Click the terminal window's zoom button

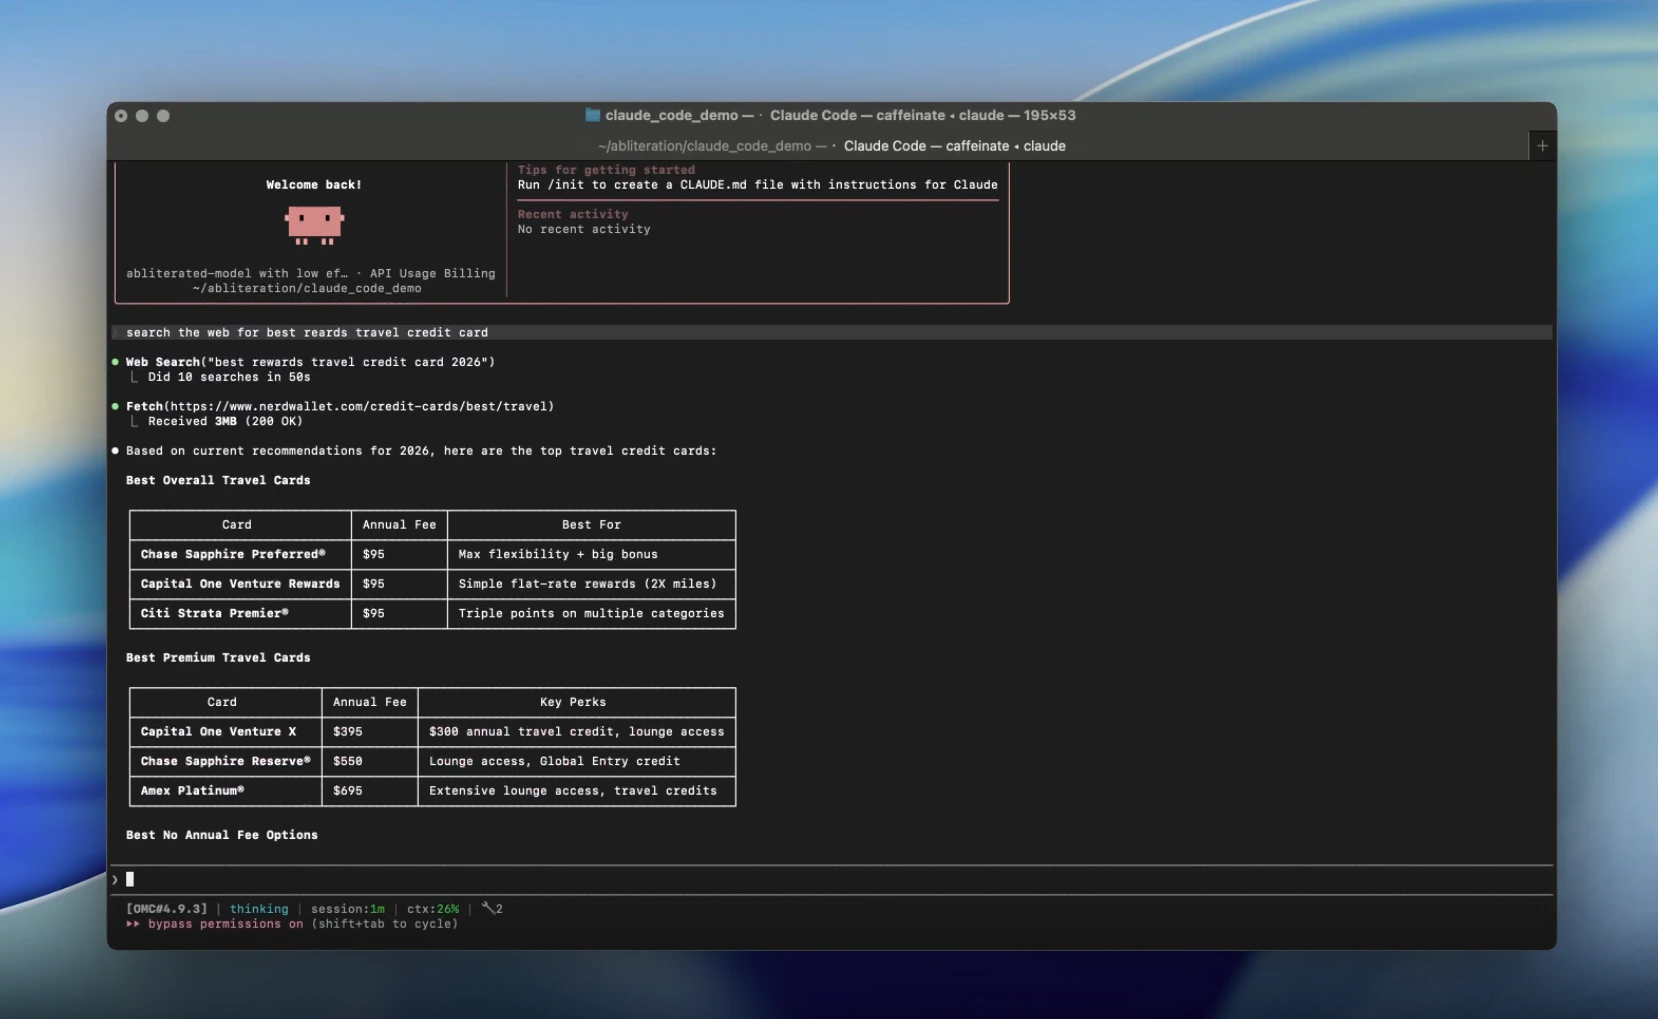point(163,116)
